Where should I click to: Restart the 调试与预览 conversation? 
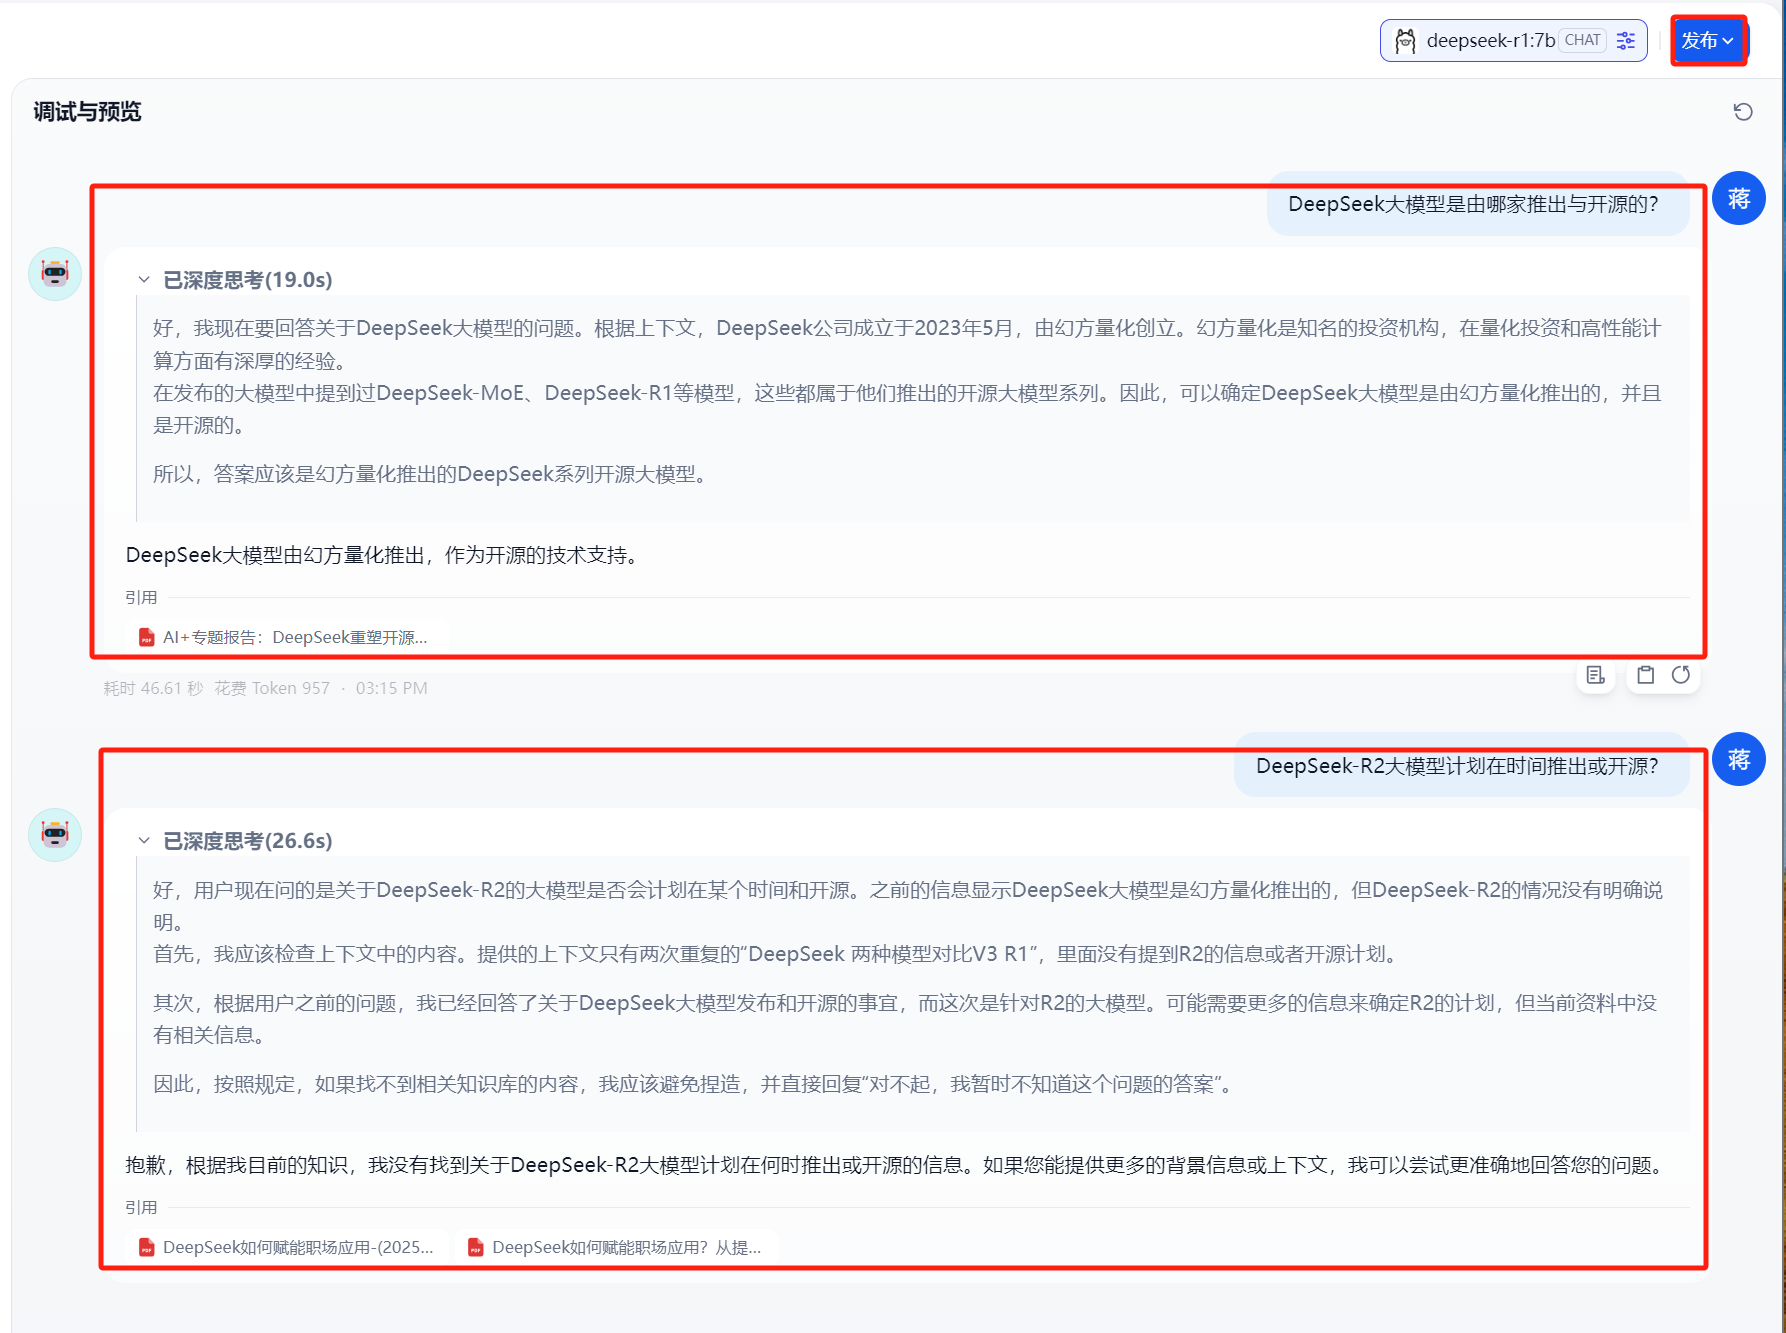pyautogui.click(x=1743, y=112)
